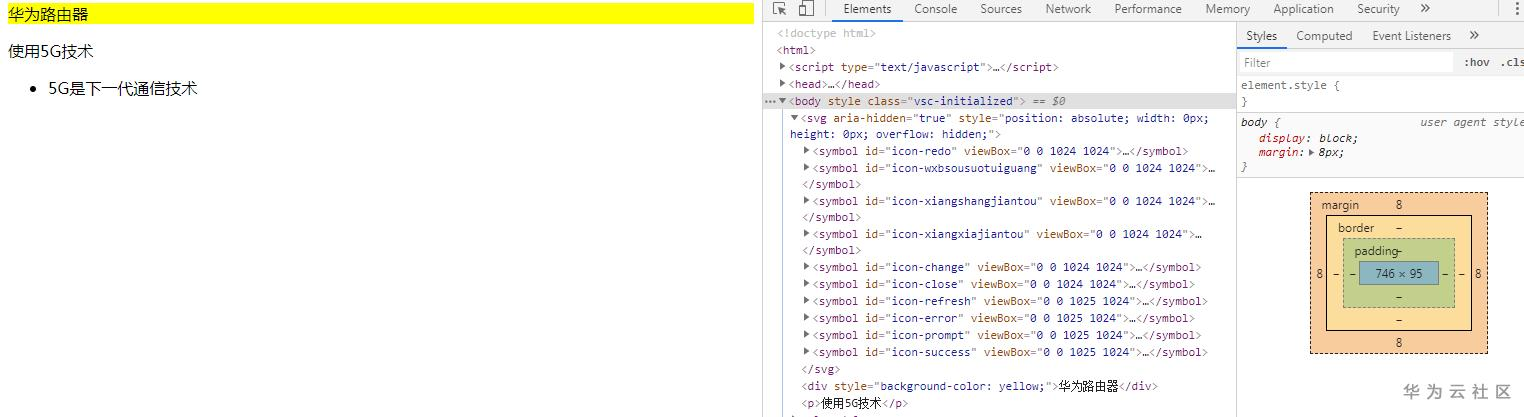Select the Computed sidebar tab
1524x417 pixels.
click(1324, 35)
